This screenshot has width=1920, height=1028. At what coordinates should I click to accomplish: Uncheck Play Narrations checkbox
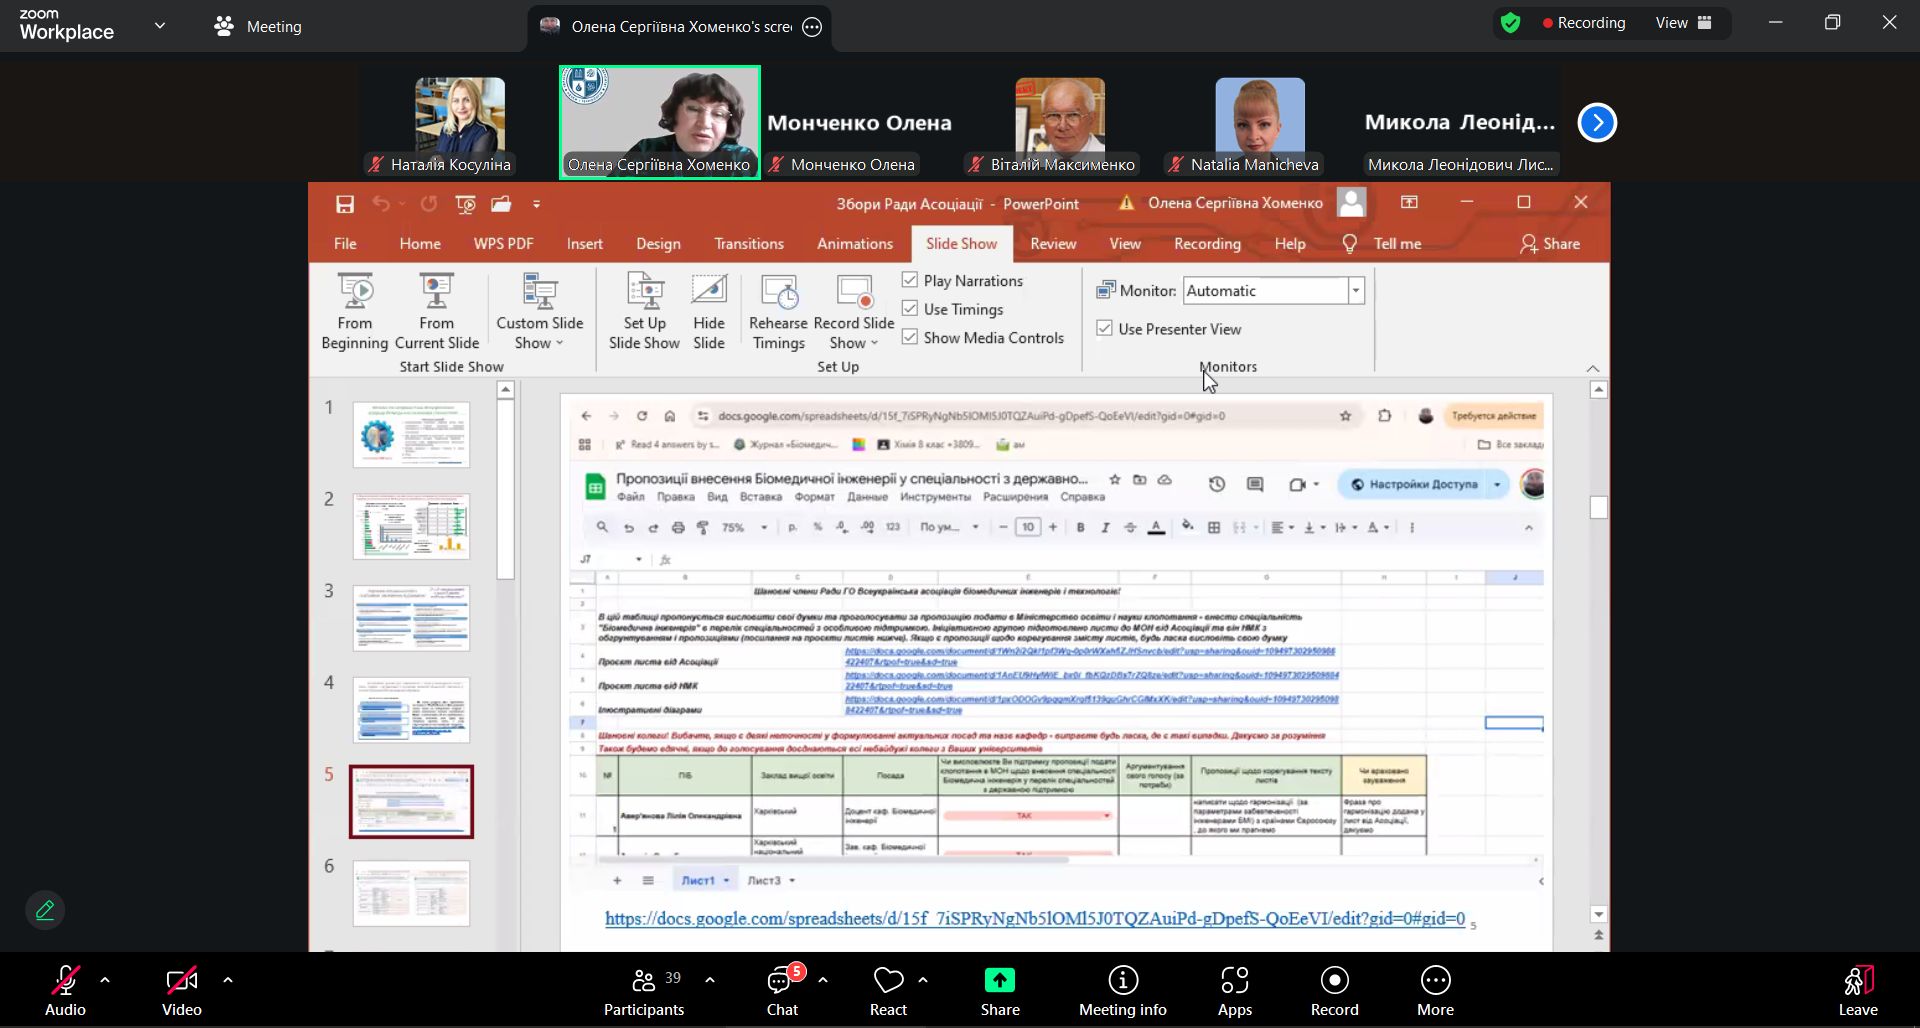910,280
